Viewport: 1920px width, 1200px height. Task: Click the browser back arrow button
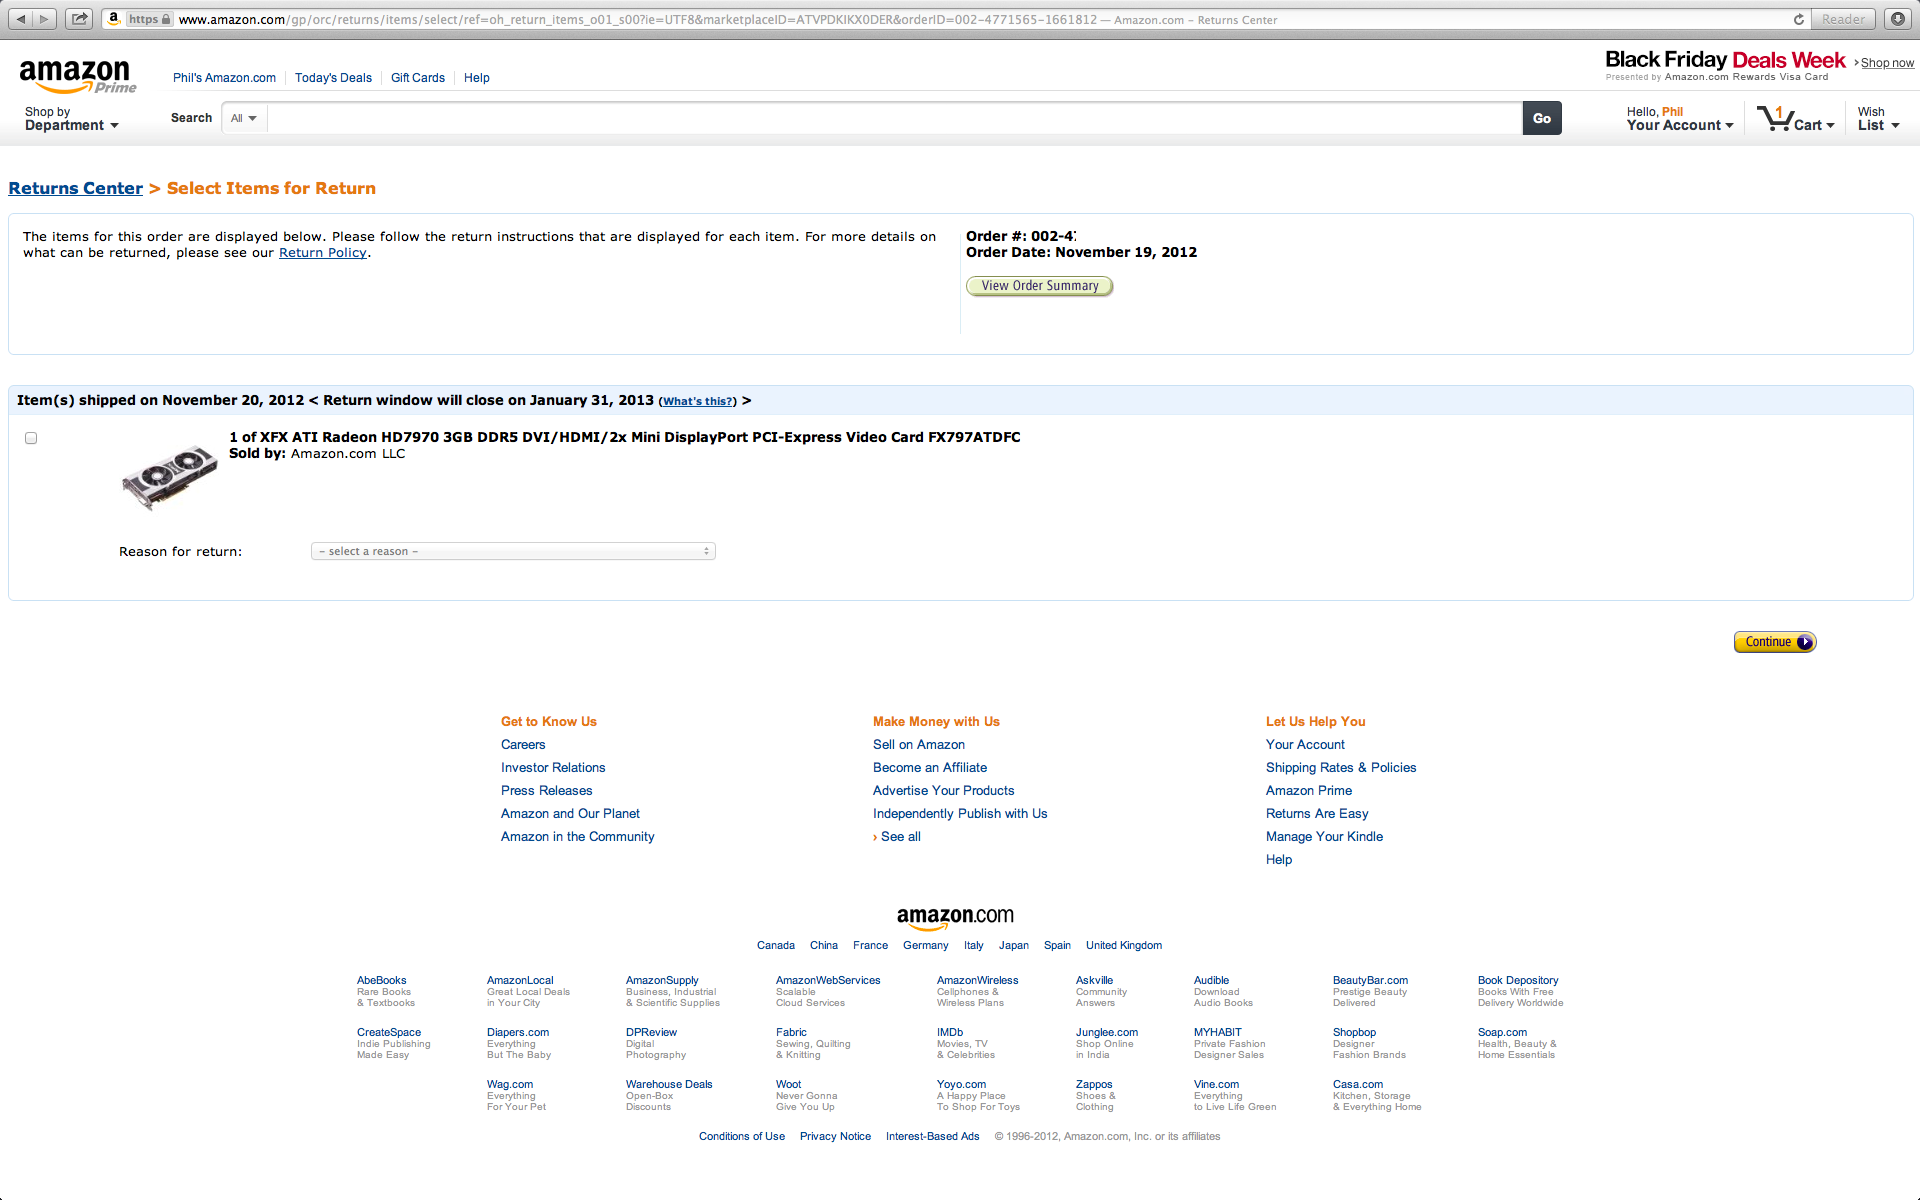point(21,19)
